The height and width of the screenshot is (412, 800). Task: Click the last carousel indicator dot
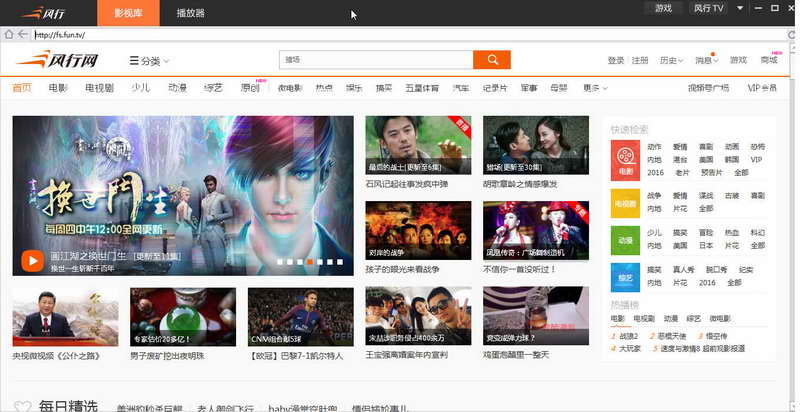tap(340, 262)
